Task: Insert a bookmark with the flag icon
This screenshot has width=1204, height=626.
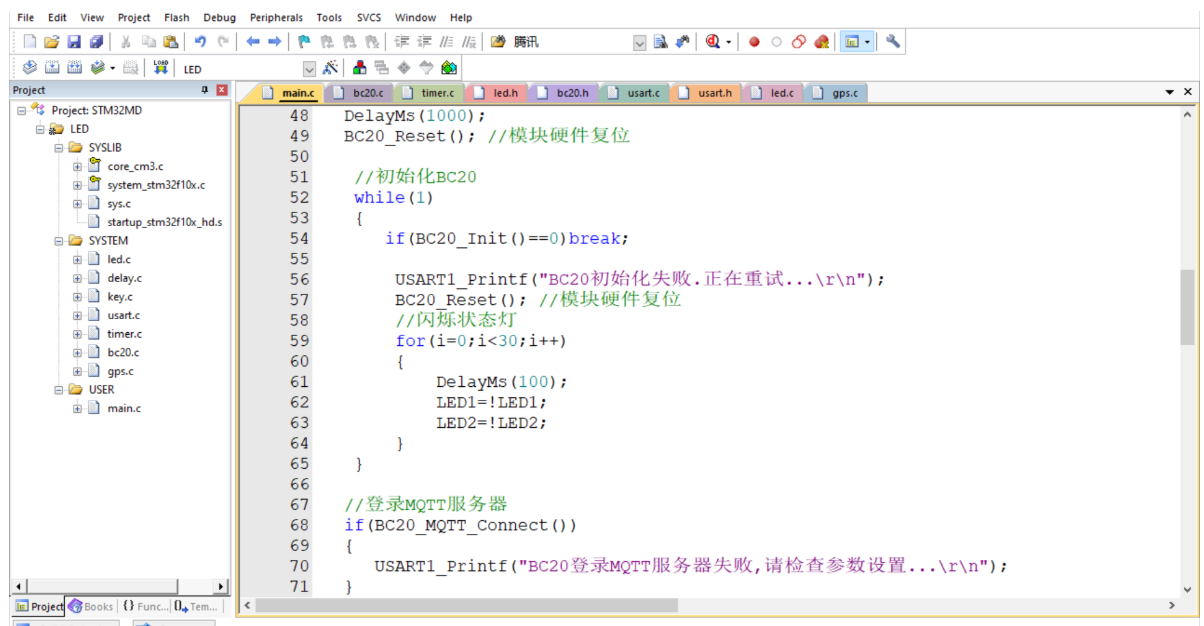Action: click(305, 42)
